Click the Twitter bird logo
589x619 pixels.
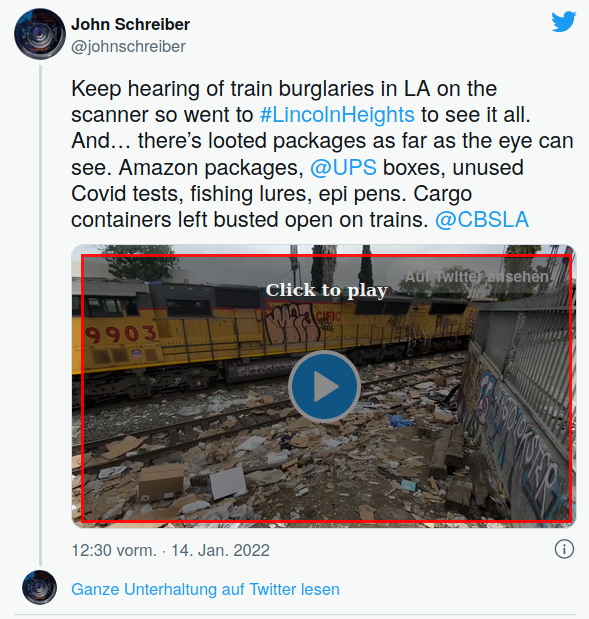[x=564, y=21]
